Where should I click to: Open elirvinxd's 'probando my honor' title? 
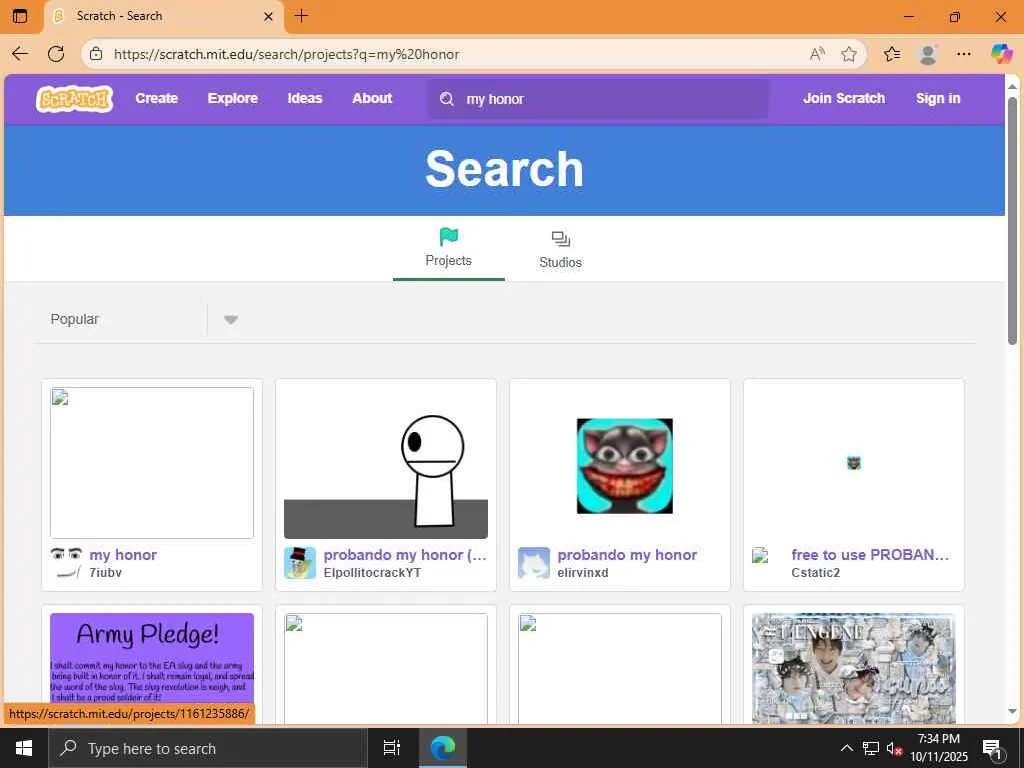coord(627,554)
